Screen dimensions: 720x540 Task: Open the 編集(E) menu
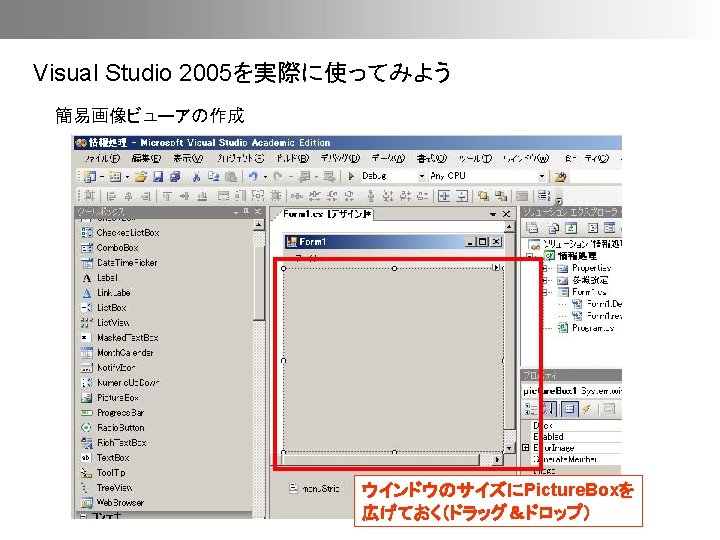pos(146,158)
